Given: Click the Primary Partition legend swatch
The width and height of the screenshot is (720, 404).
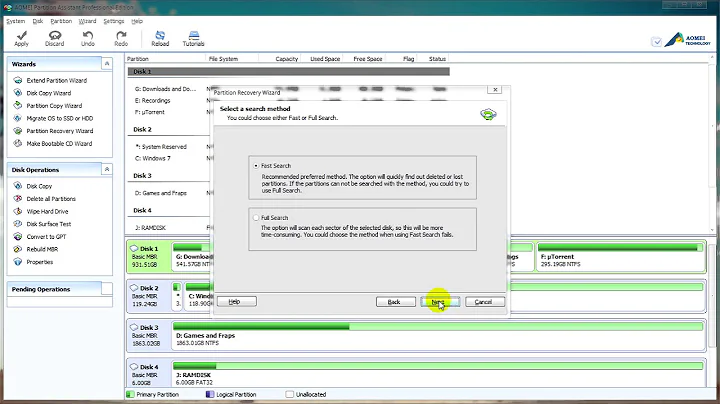Looking at the screenshot, I should (x=130, y=394).
